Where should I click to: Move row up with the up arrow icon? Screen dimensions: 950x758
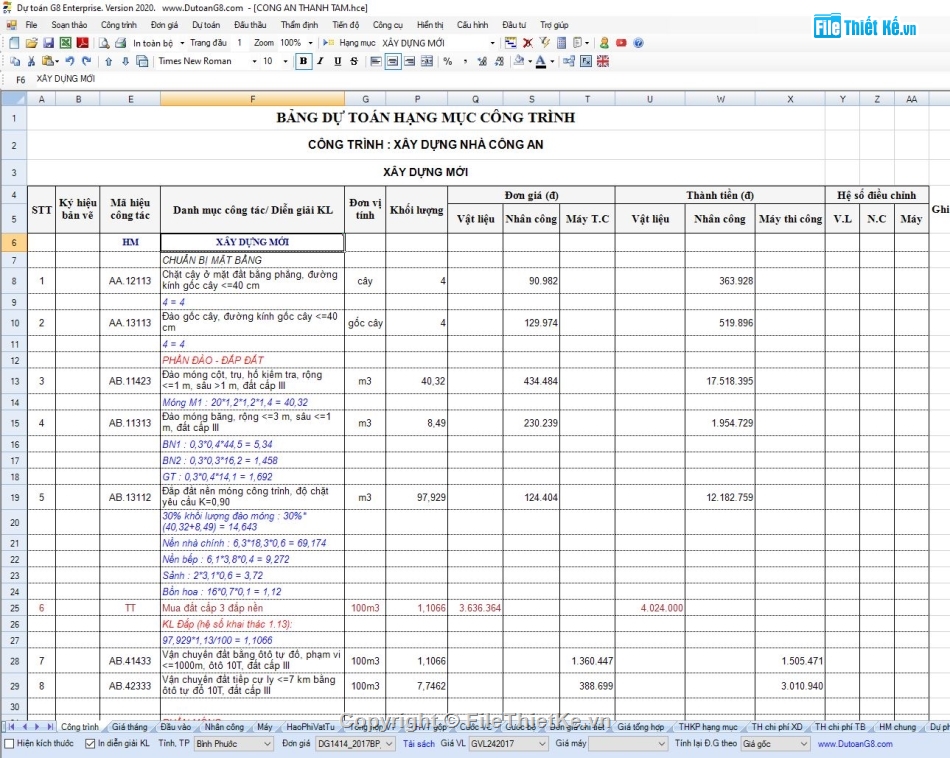coord(108,61)
